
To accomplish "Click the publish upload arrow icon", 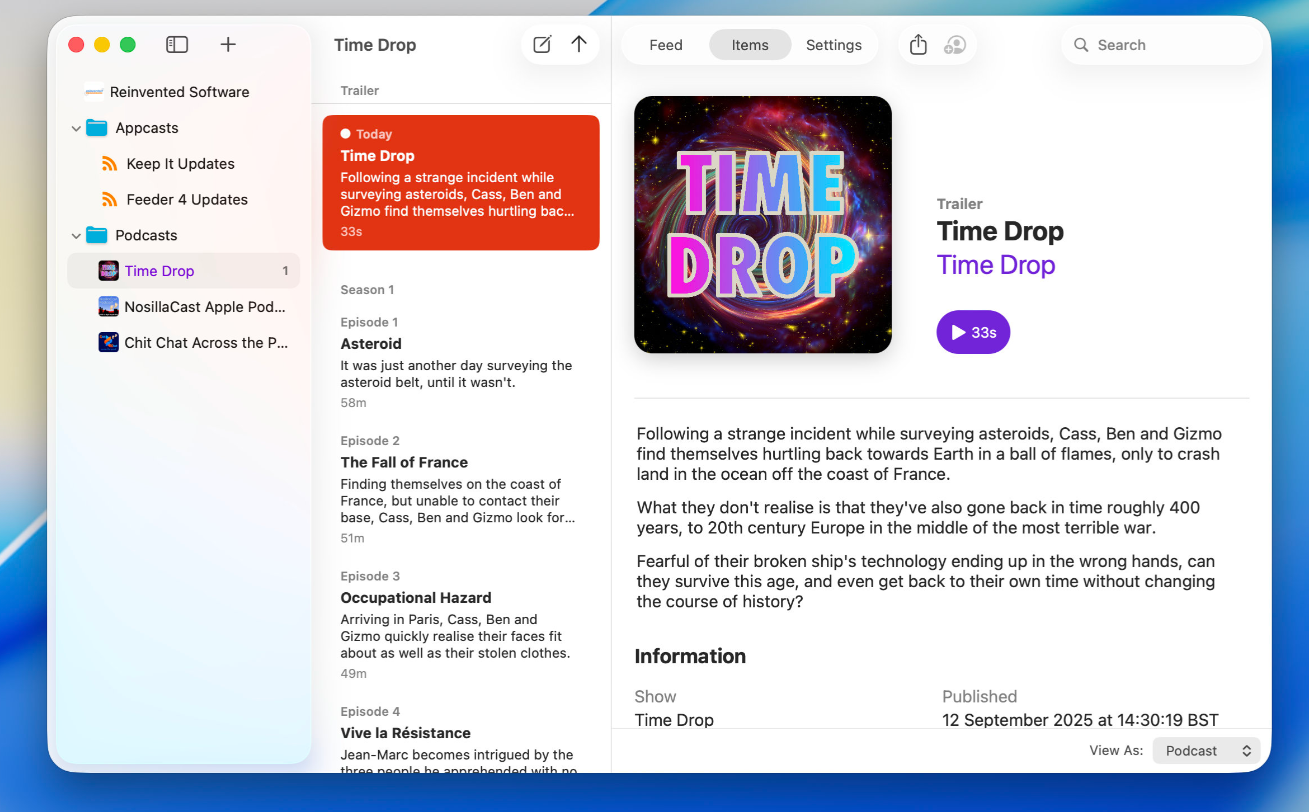I will point(578,44).
